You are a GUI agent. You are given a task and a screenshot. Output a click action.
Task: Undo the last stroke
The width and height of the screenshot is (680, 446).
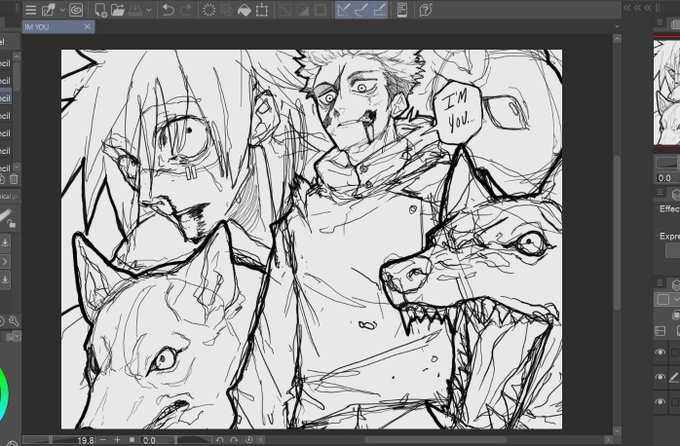coord(168,10)
